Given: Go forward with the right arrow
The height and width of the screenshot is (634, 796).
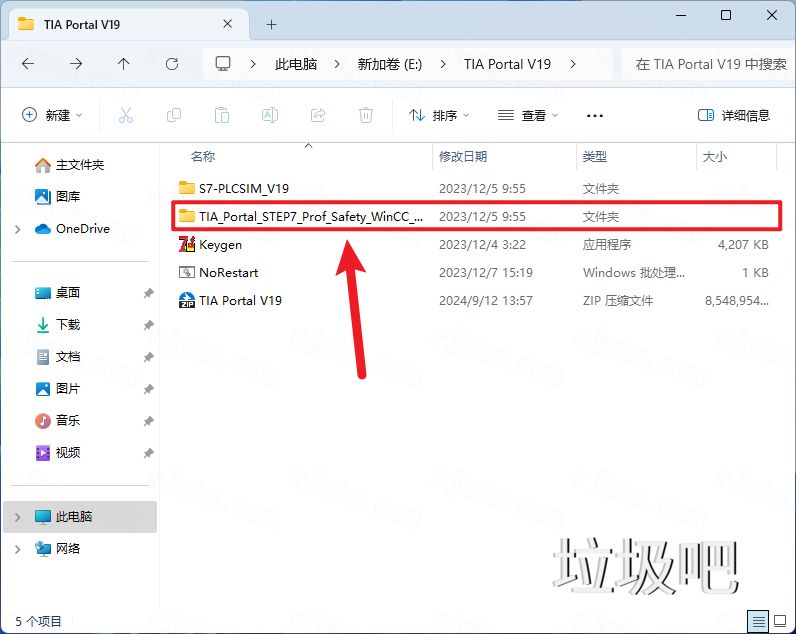Looking at the screenshot, I should 76,64.
